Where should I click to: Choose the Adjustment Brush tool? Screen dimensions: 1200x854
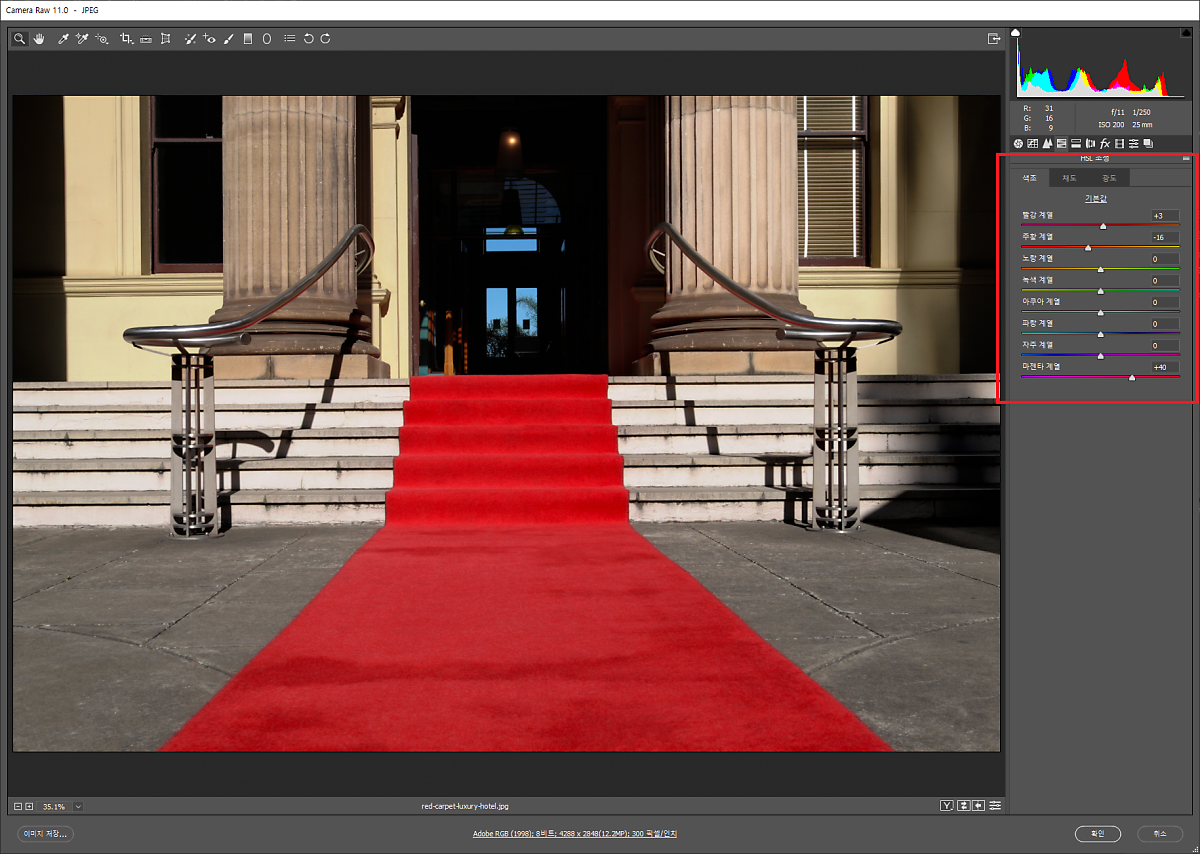(x=228, y=39)
